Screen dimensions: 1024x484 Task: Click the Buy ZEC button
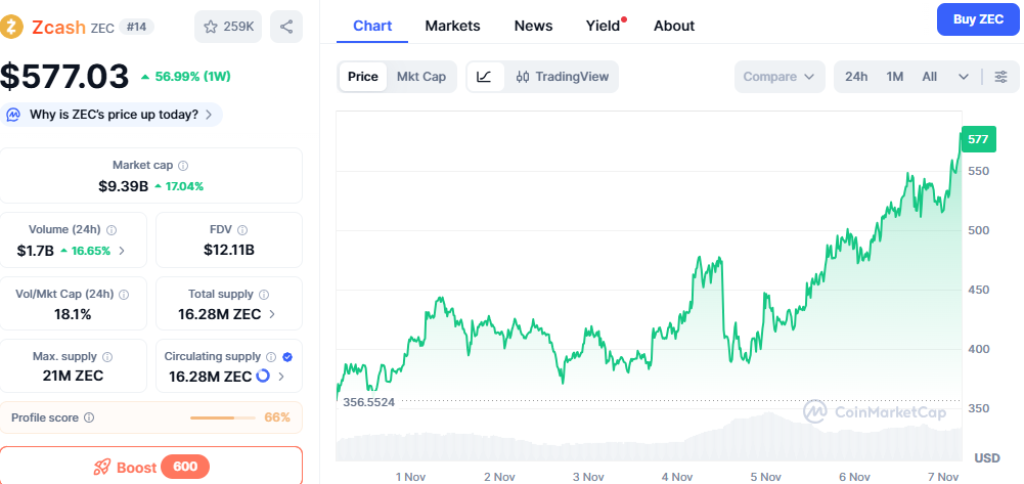pos(977,20)
